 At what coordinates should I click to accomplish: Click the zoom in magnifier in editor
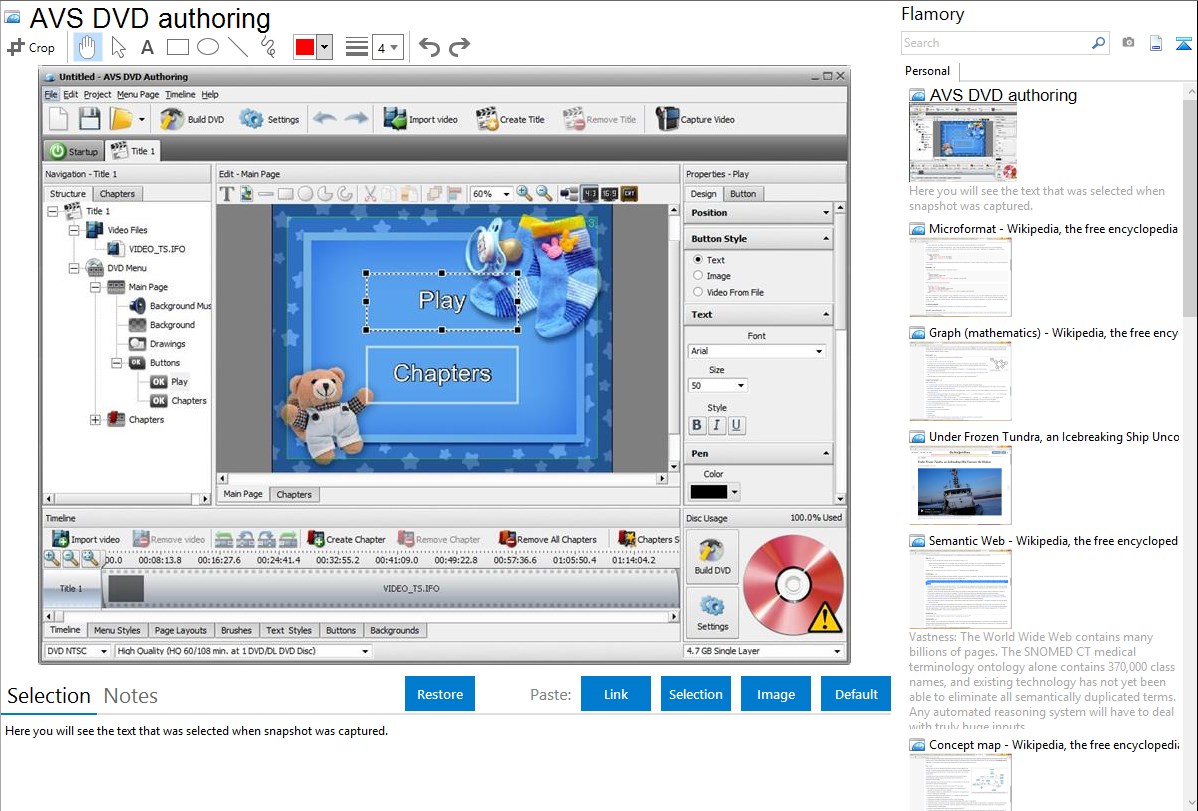[x=524, y=194]
